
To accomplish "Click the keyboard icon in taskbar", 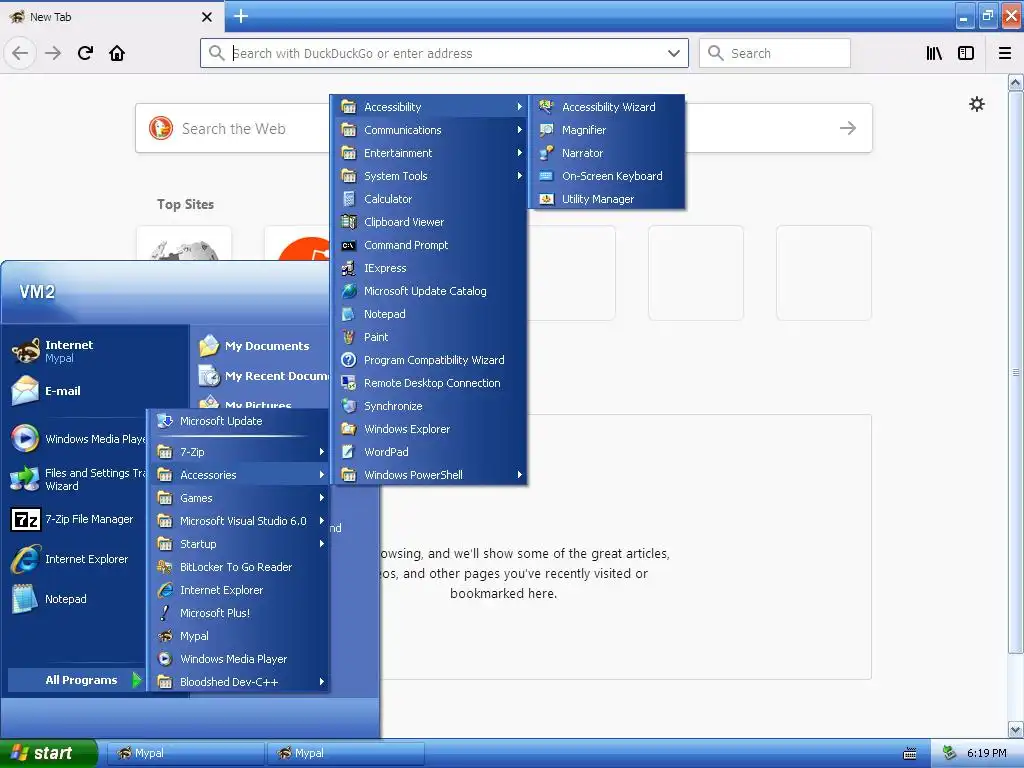I will [x=910, y=754].
